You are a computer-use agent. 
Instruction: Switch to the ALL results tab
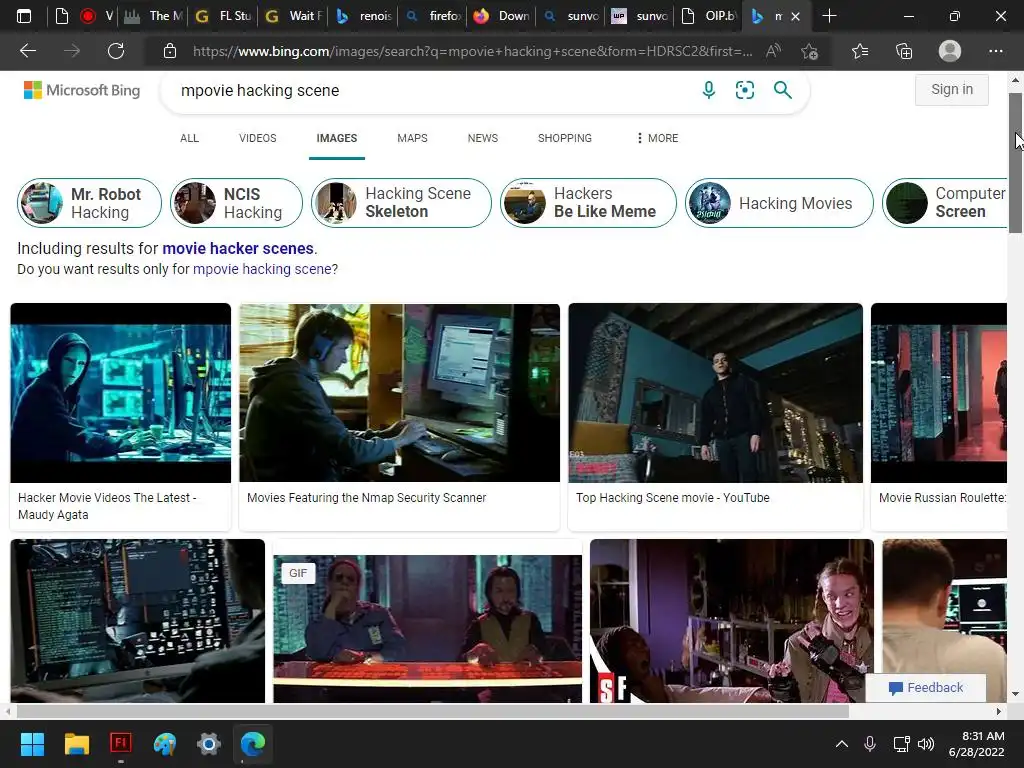point(189,138)
